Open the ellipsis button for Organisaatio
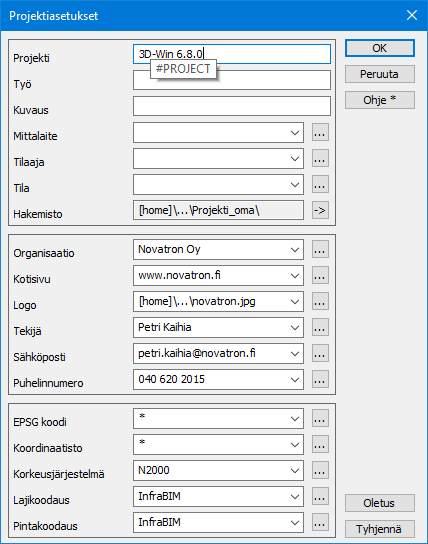 (x=320, y=249)
